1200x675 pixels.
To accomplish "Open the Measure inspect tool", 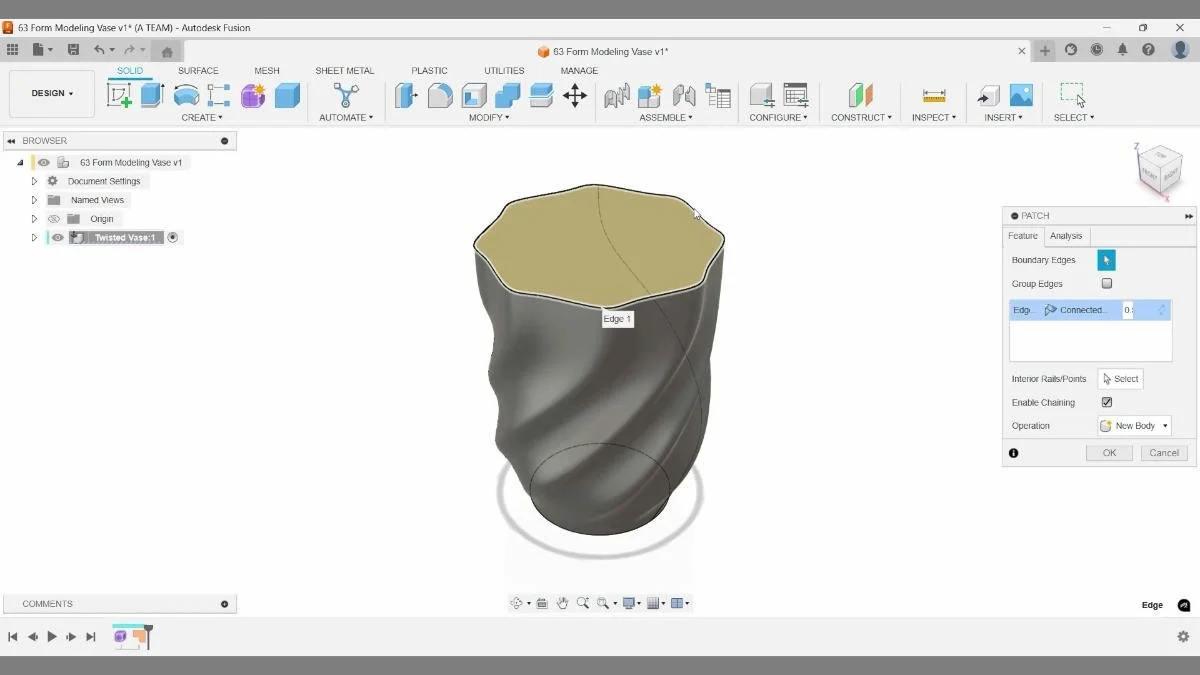I will coord(933,96).
